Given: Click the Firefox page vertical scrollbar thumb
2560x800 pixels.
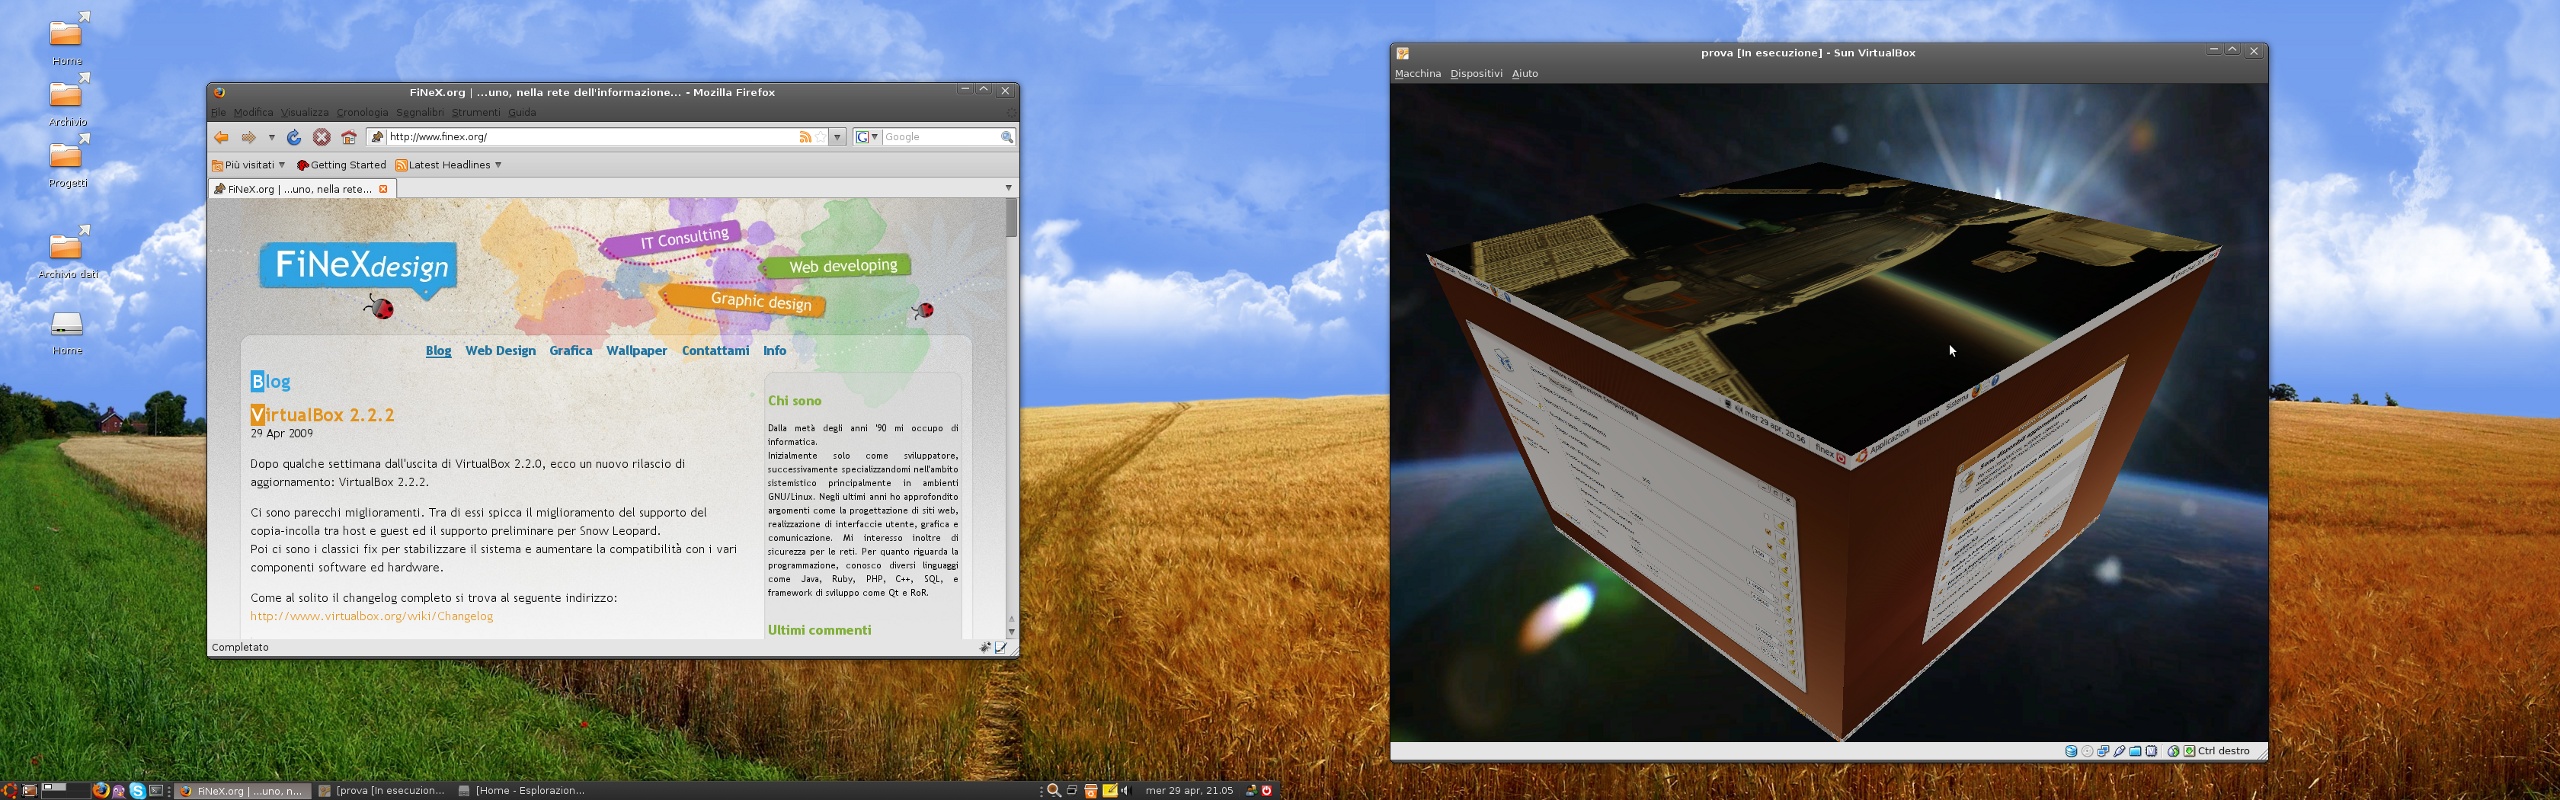Looking at the screenshot, I should (1011, 218).
